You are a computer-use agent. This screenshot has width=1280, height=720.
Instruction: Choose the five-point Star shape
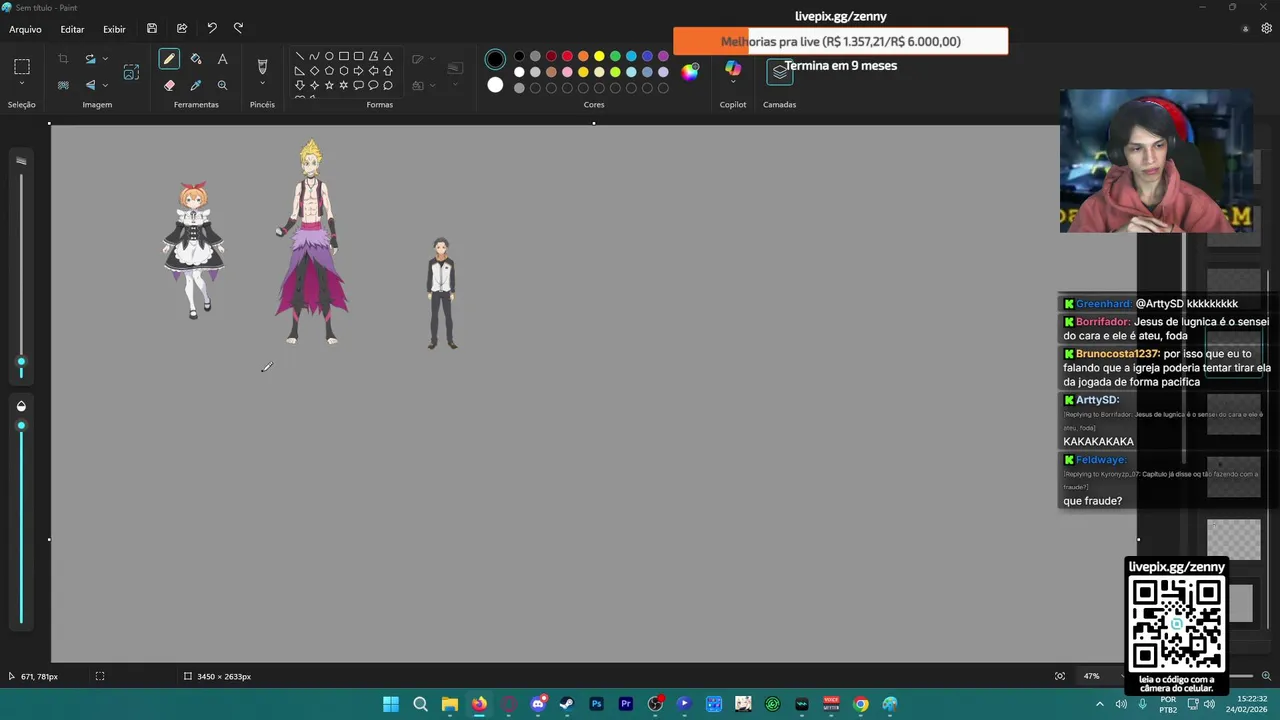pos(329,85)
